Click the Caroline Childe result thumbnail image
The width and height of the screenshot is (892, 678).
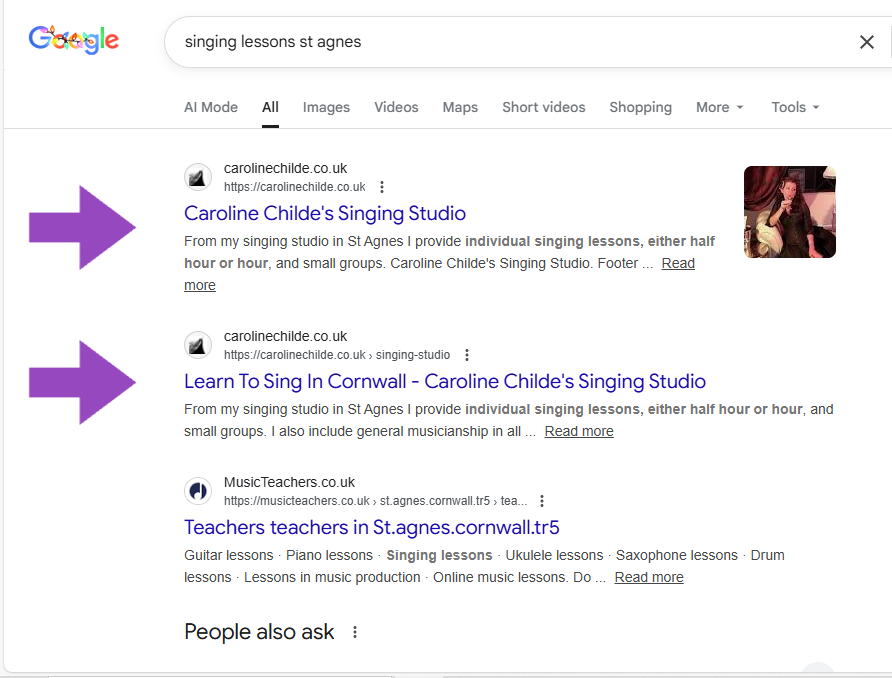pos(789,212)
